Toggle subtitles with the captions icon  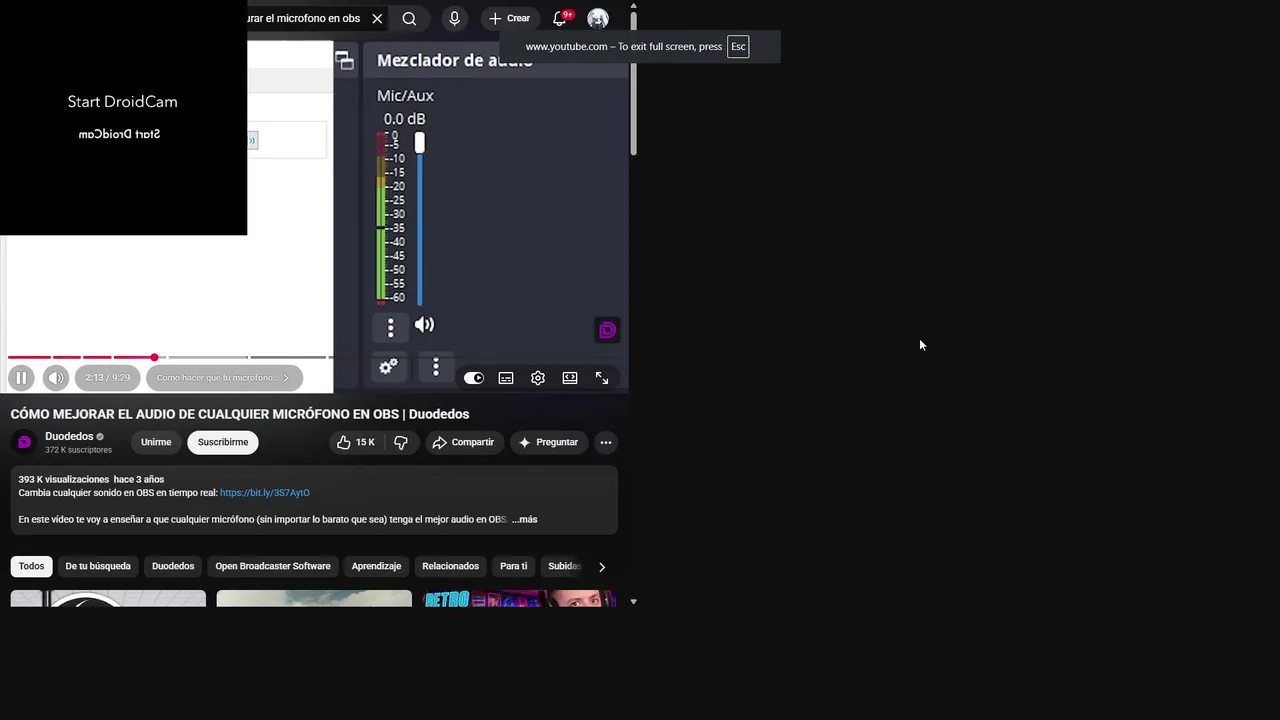click(x=506, y=378)
